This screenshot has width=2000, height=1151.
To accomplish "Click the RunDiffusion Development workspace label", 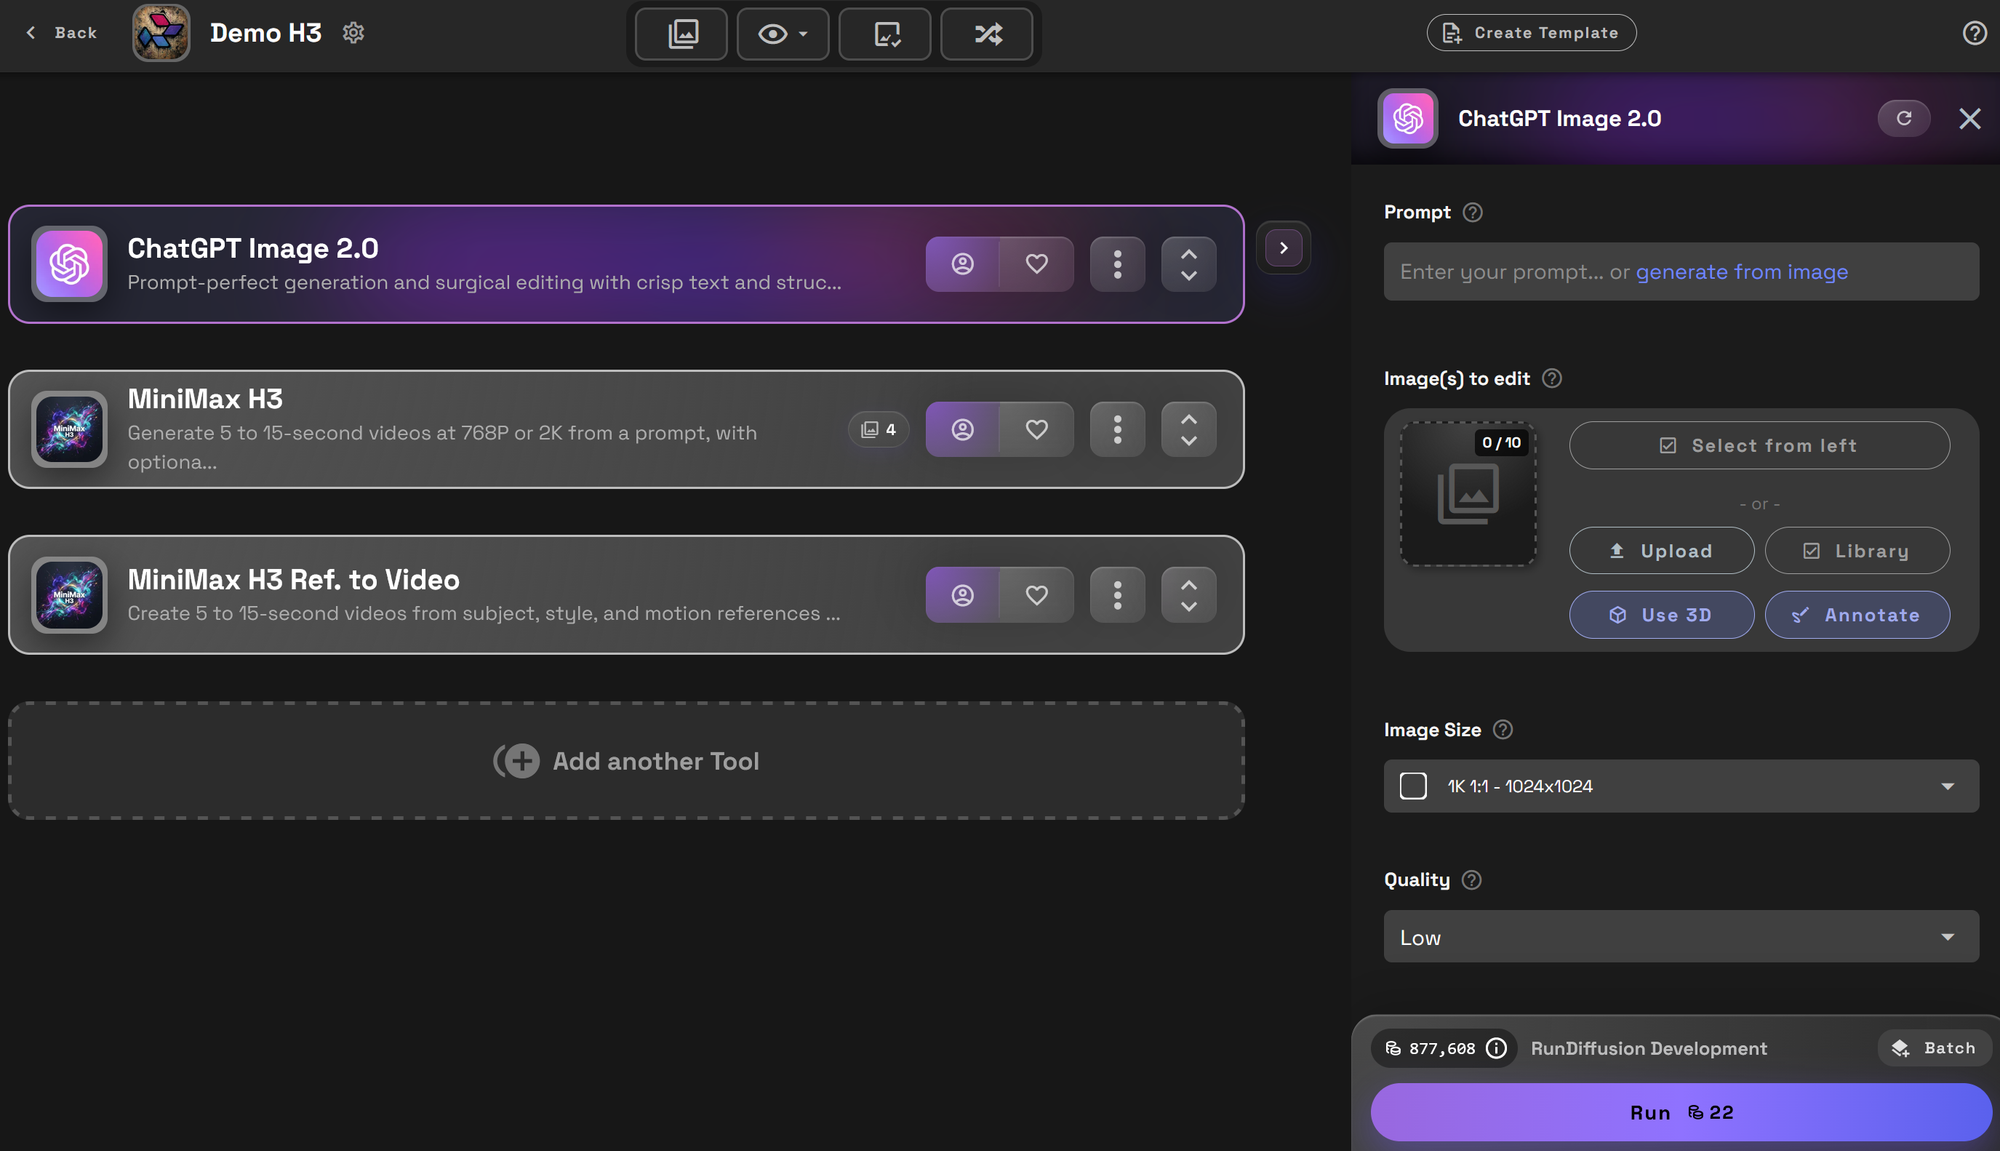I will tap(1649, 1048).
